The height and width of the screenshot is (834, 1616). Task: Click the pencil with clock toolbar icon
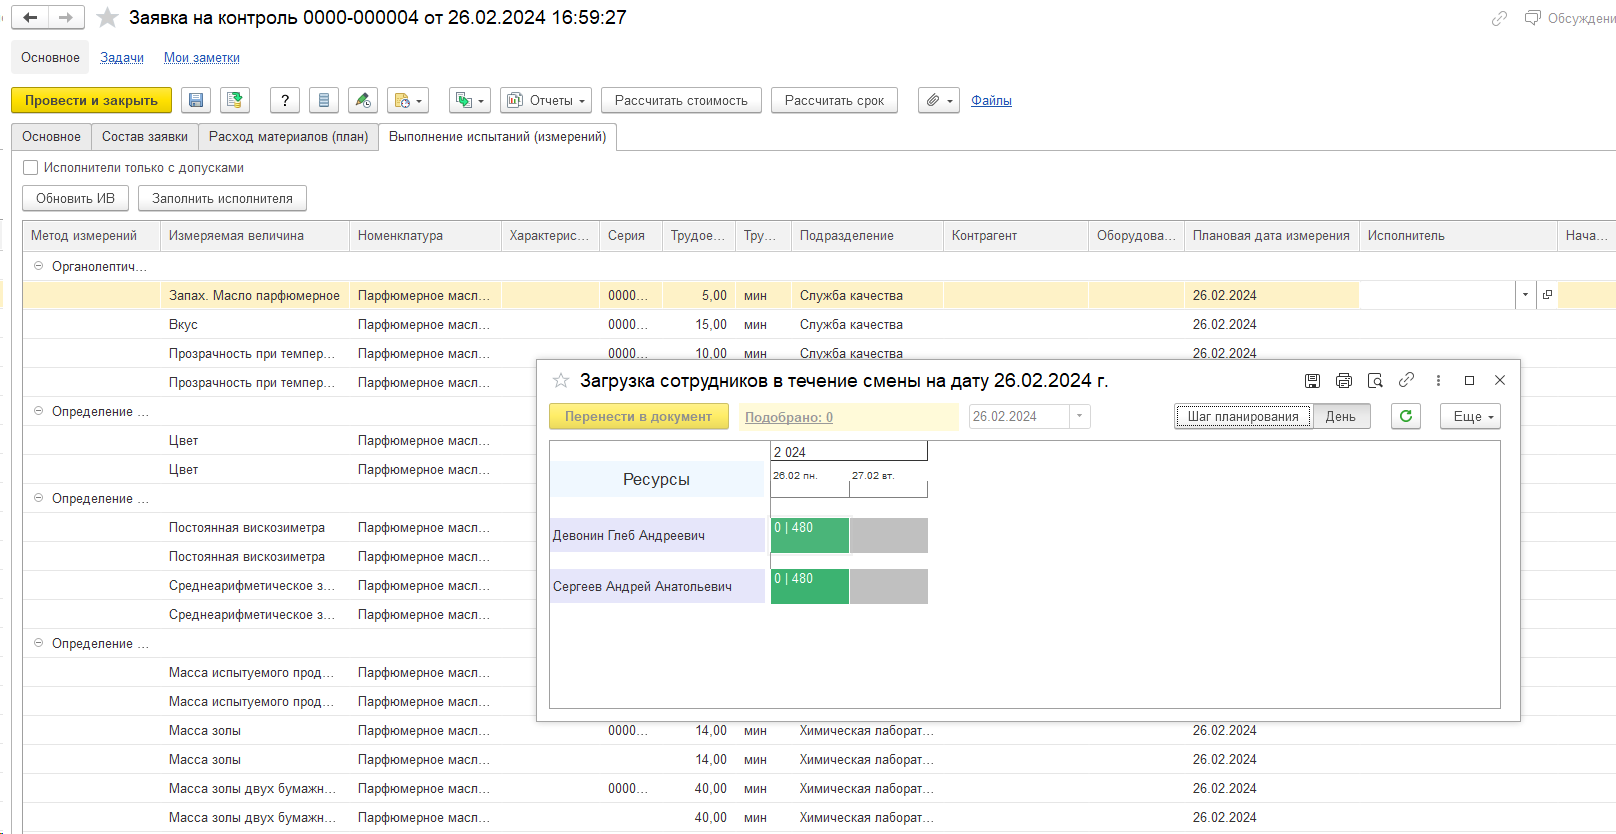[363, 100]
